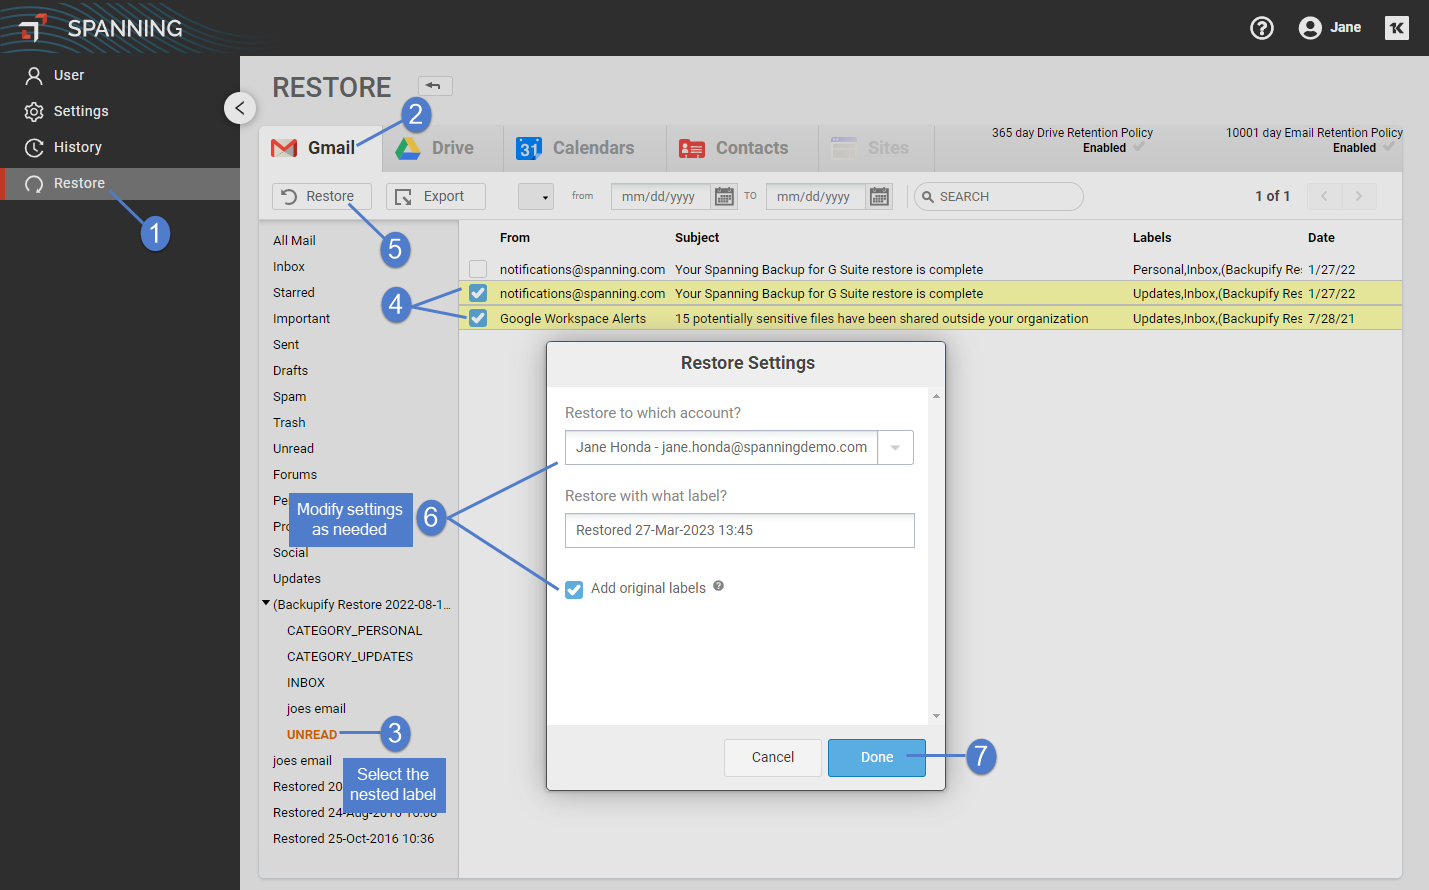The height and width of the screenshot is (890, 1429).
Task: Select nested INBOX label
Action: pyautogui.click(x=306, y=682)
